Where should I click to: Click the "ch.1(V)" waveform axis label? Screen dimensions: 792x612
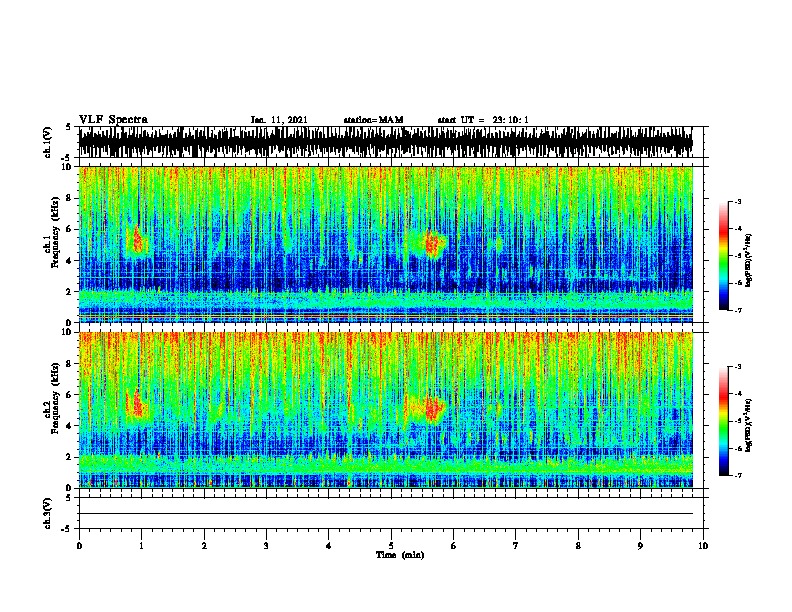point(48,142)
